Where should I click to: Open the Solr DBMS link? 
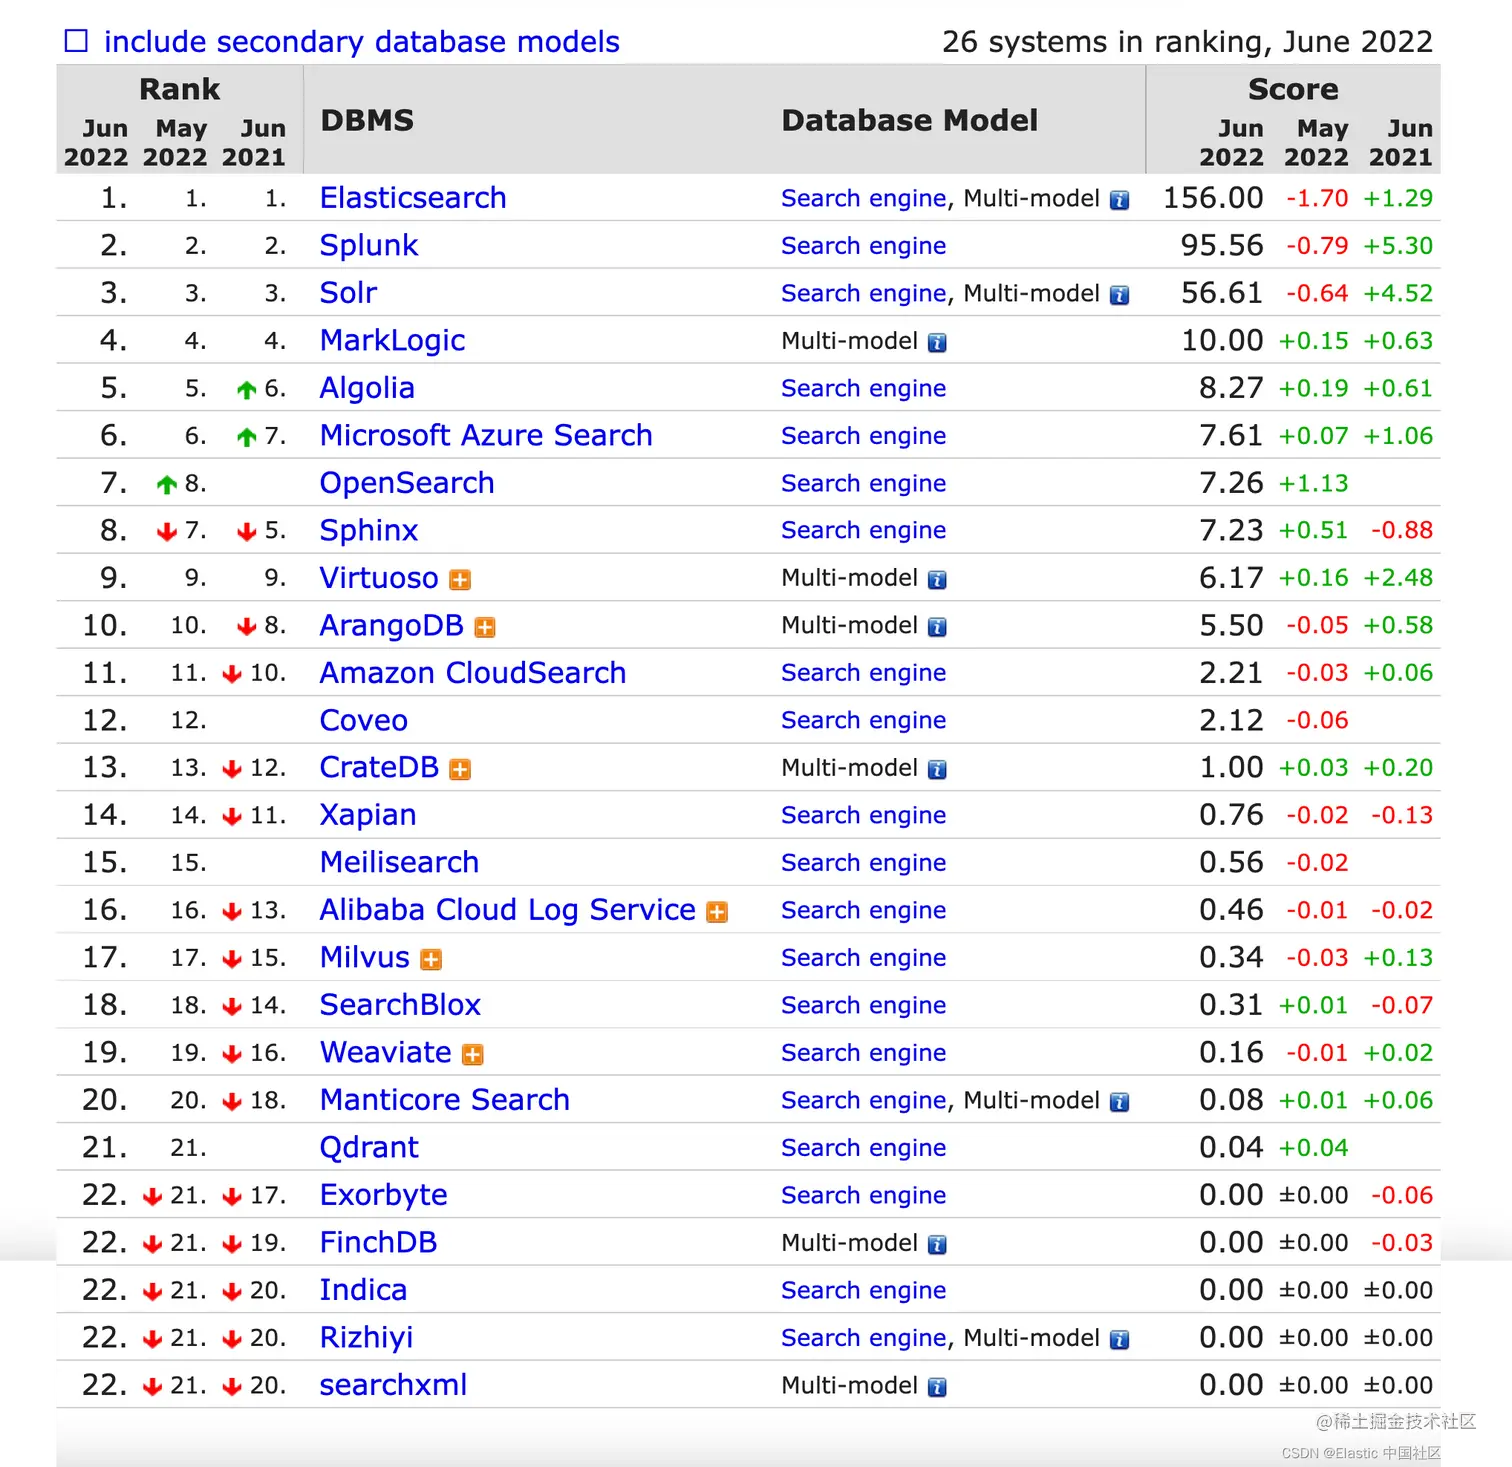[x=348, y=293]
